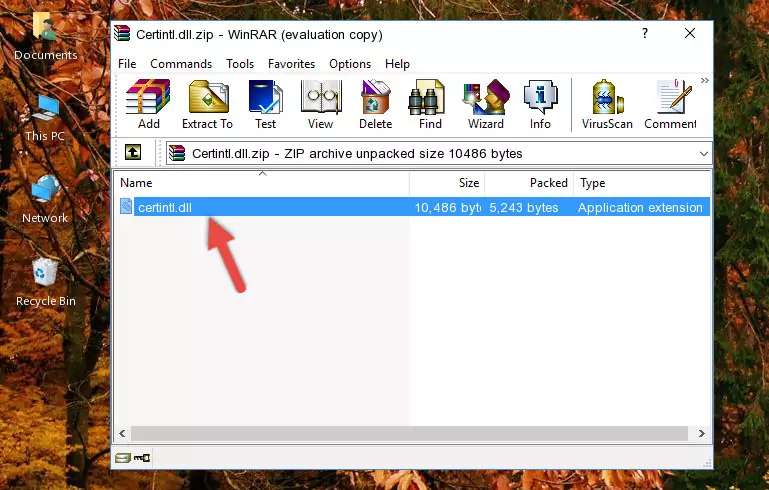Viewport: 769px width, 490px height.
Task: Click archive icon in the address bar
Action: click(x=177, y=154)
